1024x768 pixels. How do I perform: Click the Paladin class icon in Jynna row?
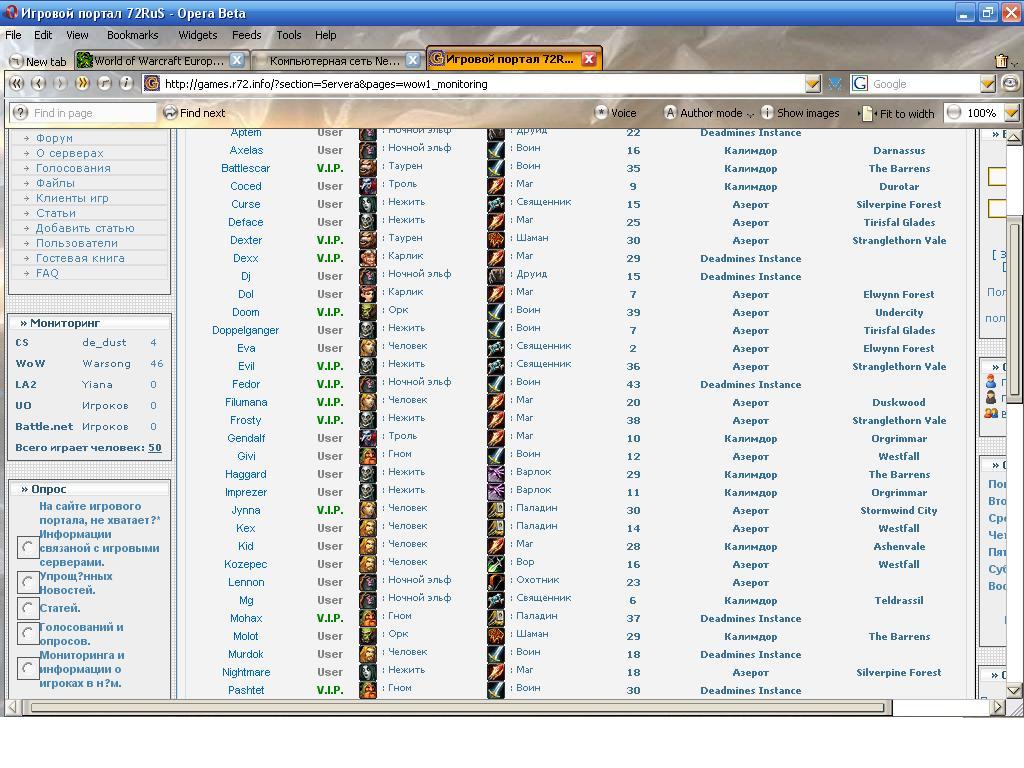(496, 509)
